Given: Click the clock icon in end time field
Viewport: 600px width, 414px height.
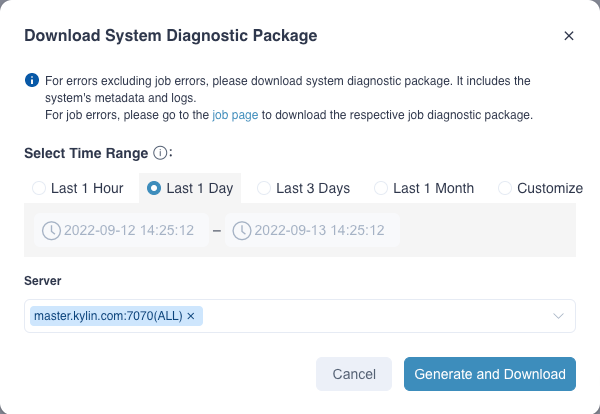Looking at the screenshot, I should coord(241,230).
